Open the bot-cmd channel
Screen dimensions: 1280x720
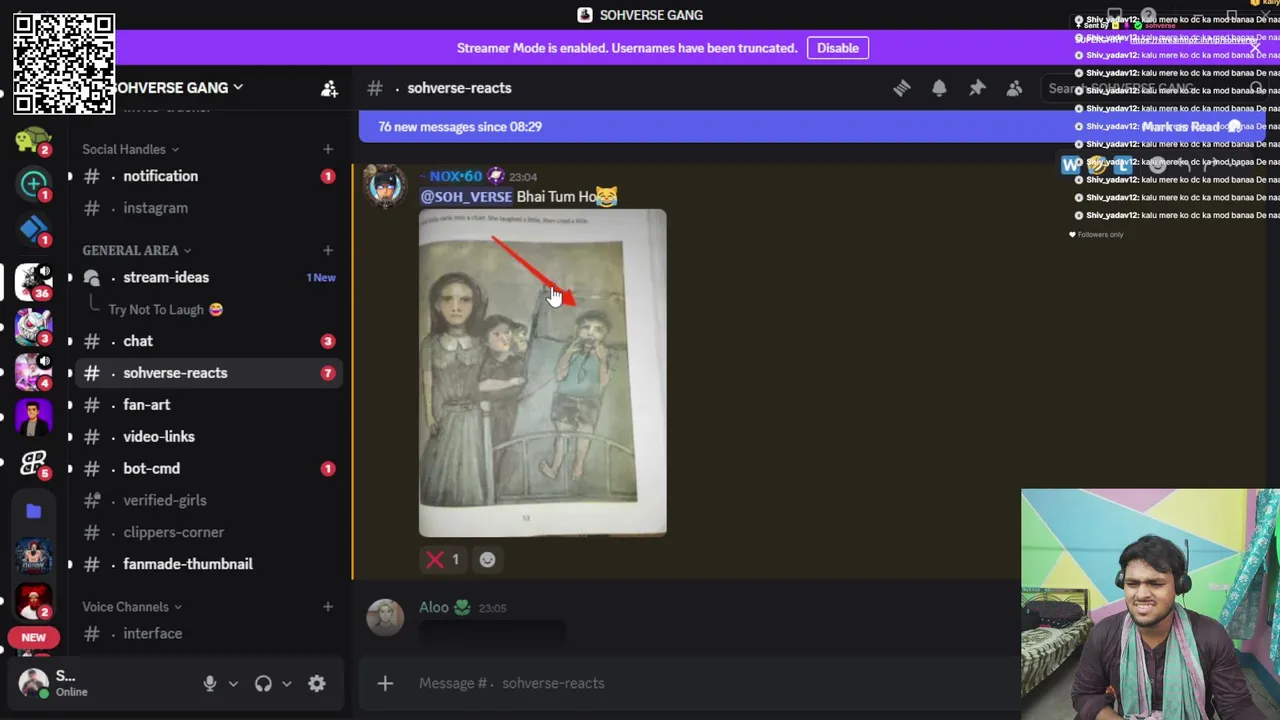pyautogui.click(x=209, y=469)
